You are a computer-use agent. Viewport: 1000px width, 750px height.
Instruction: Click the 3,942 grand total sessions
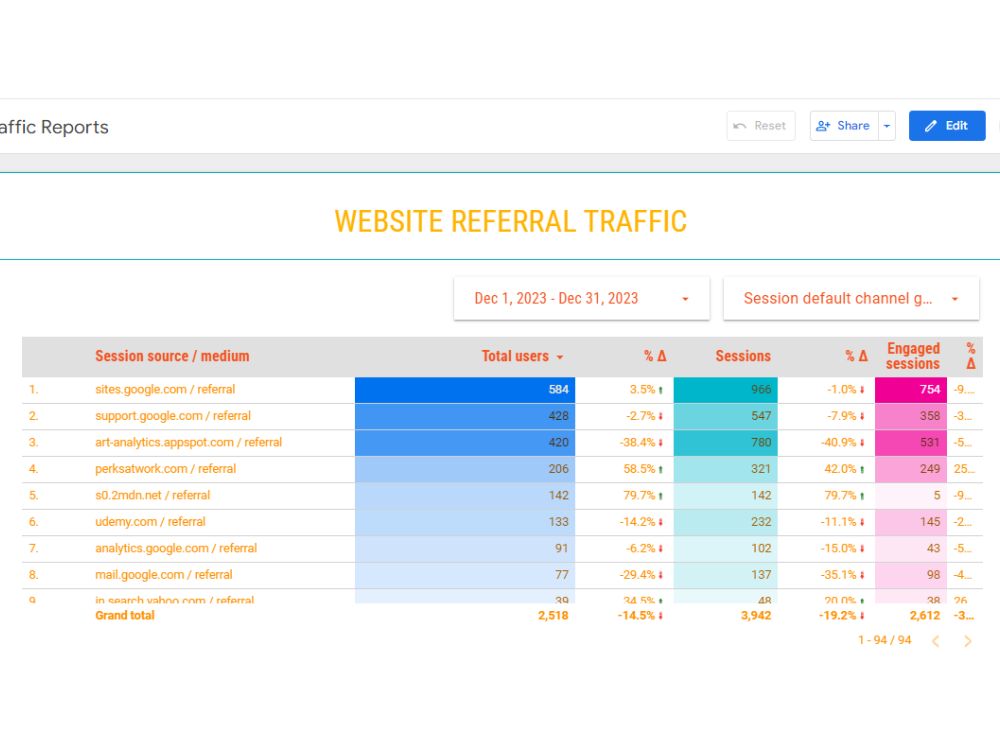point(756,615)
